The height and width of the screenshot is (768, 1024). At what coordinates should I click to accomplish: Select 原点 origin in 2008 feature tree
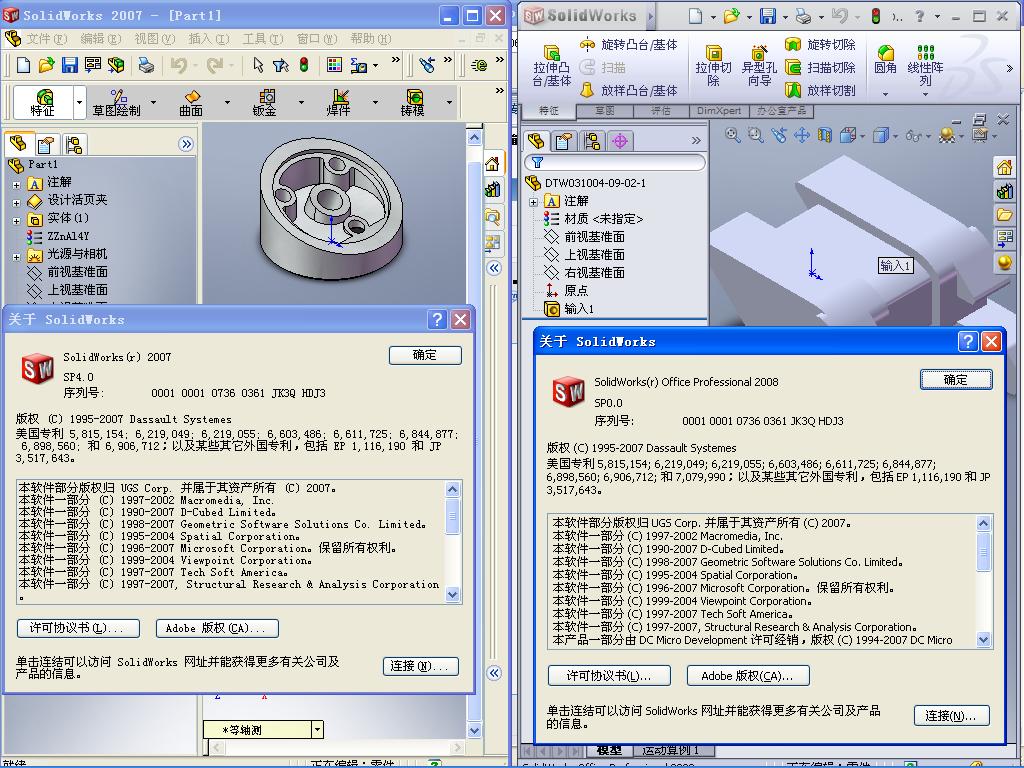(576, 291)
